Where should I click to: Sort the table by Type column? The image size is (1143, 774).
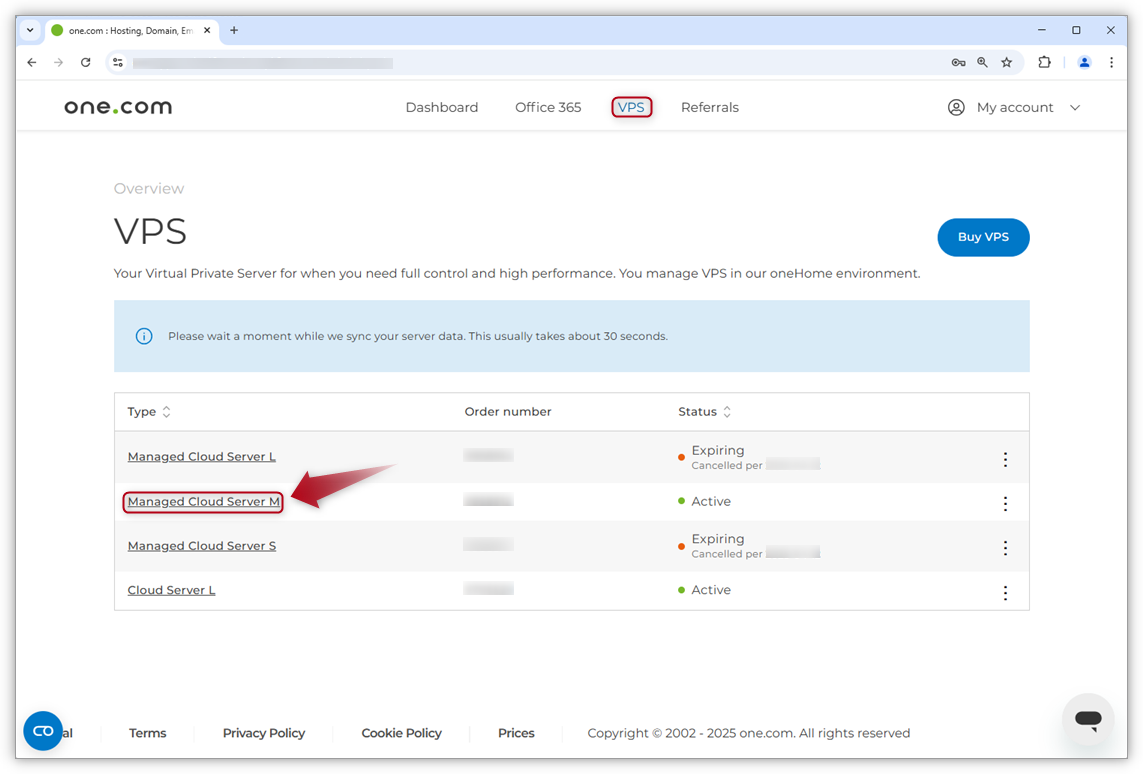pos(165,411)
